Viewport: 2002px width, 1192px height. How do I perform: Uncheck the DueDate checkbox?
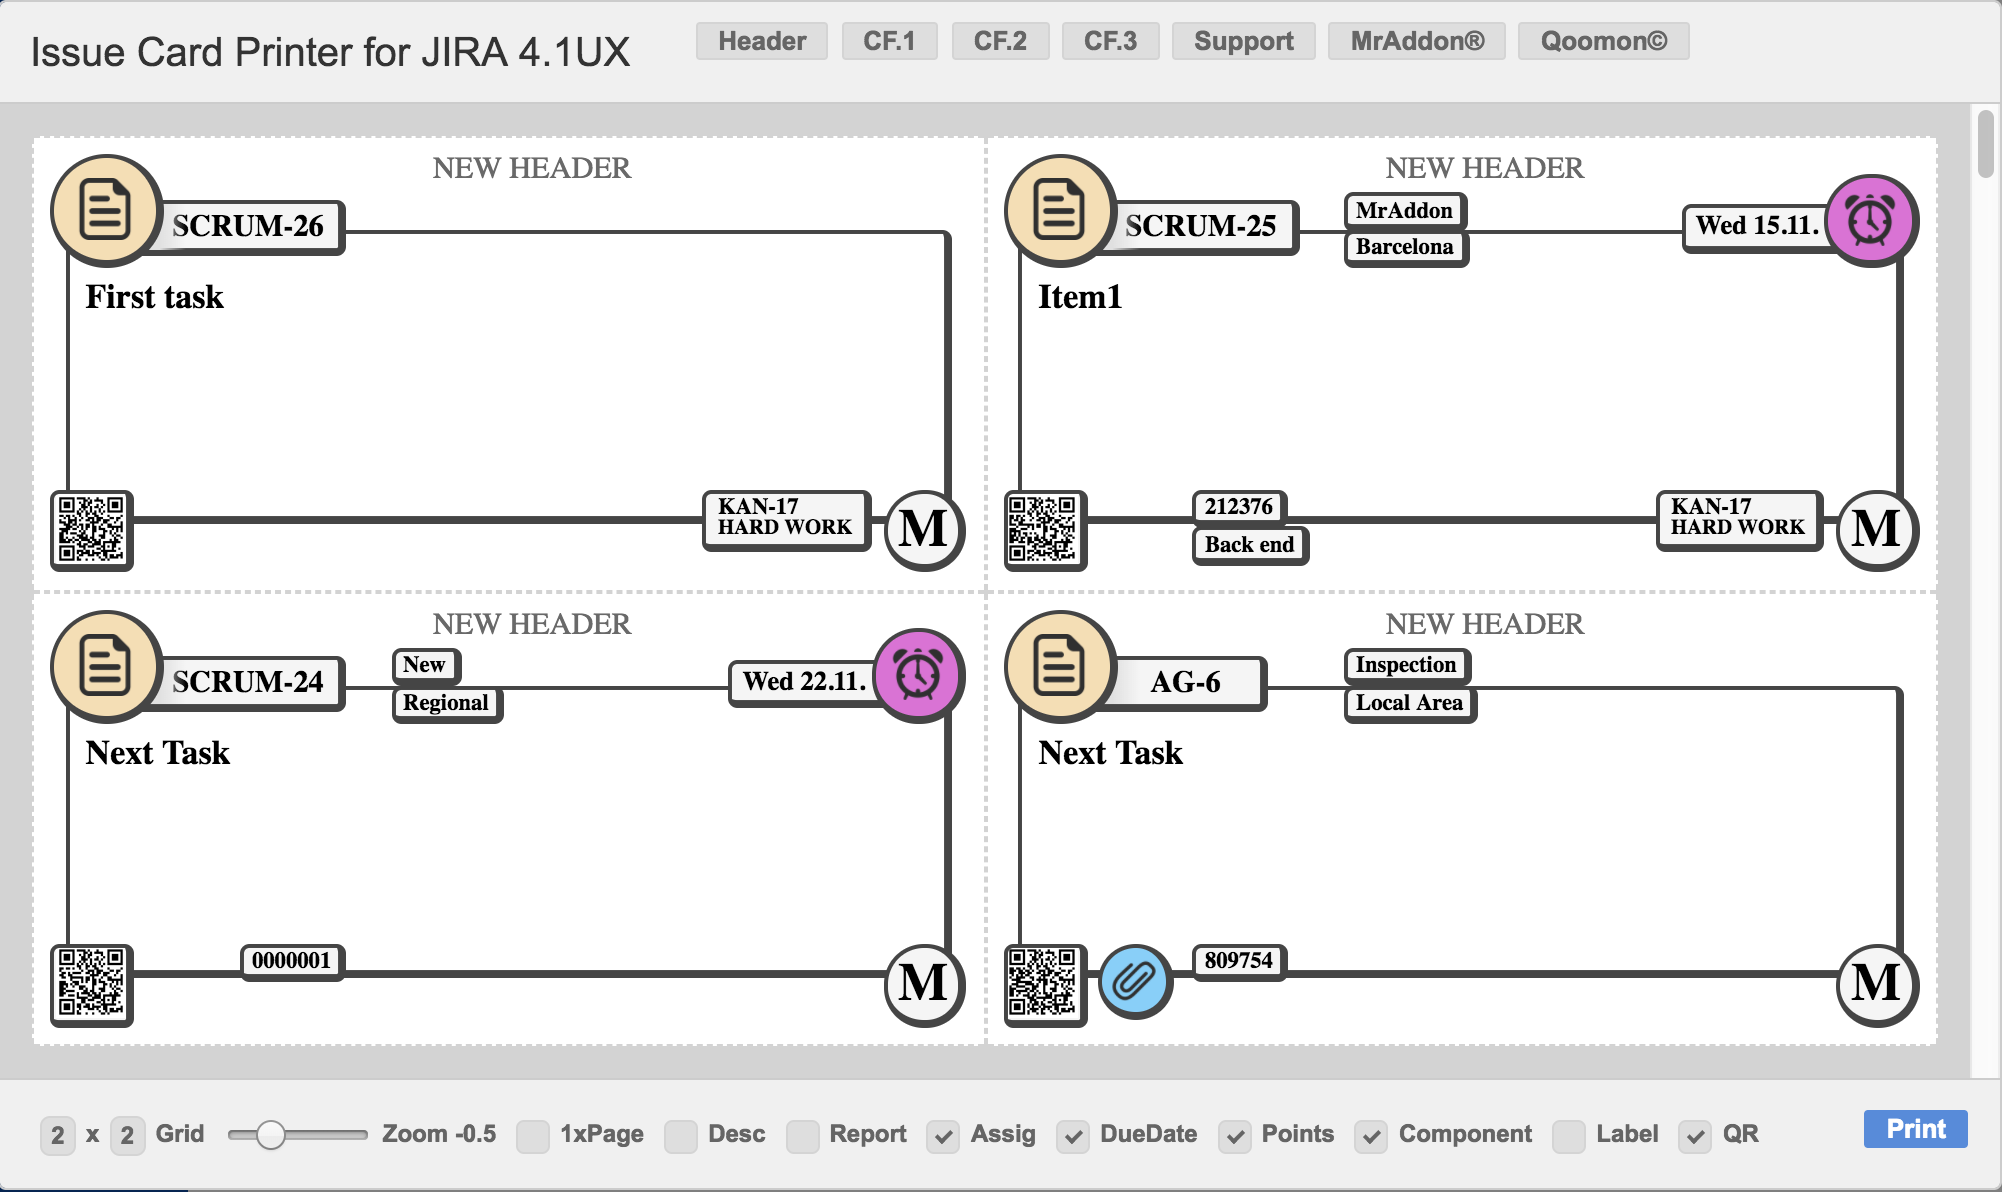coord(1073,1136)
